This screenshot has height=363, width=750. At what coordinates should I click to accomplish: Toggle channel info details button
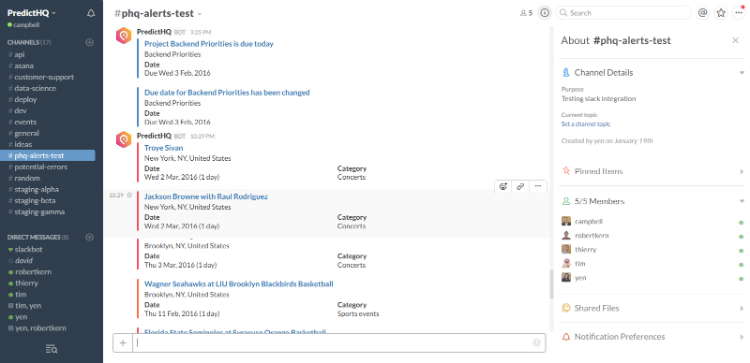[x=544, y=13]
